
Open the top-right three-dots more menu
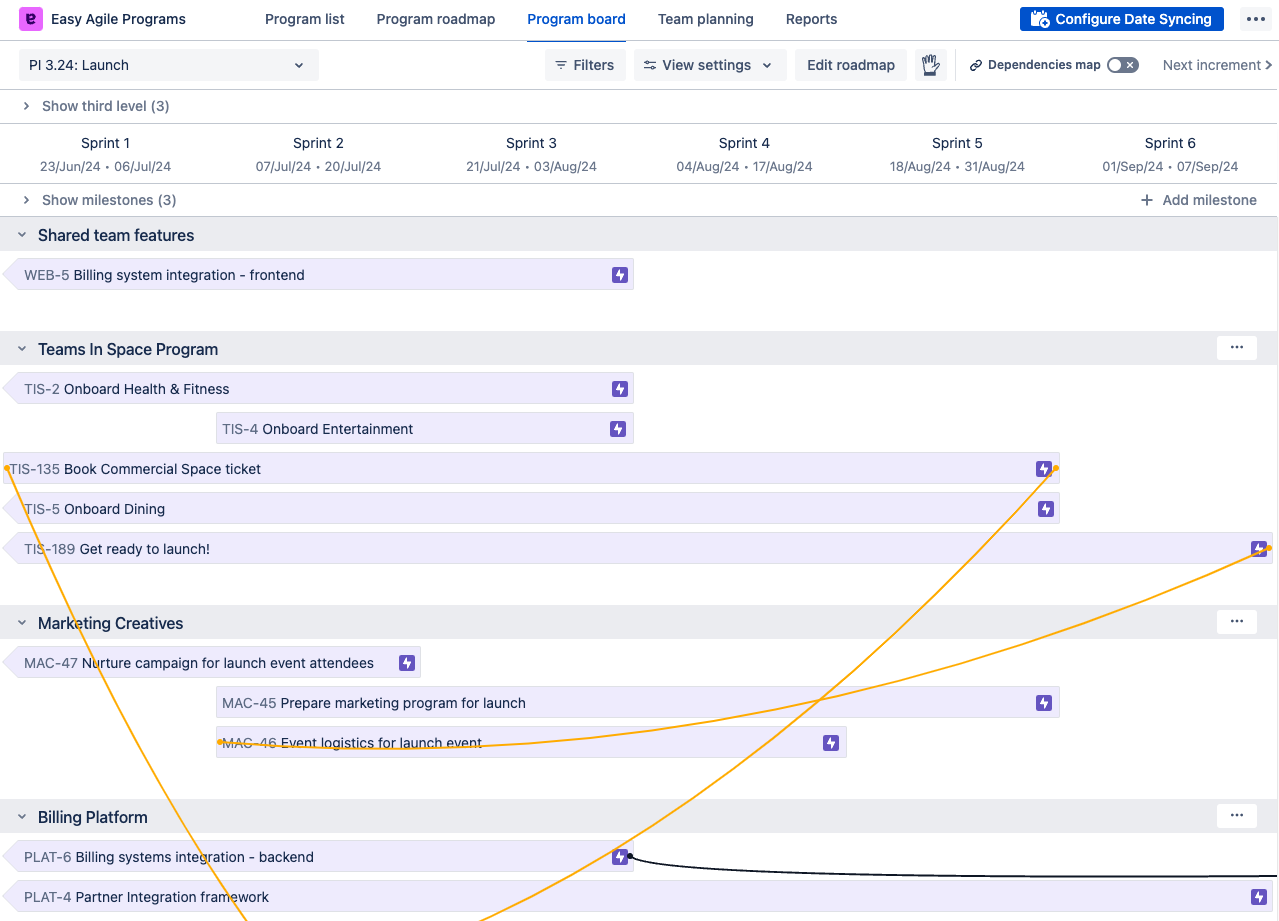[1256, 19]
